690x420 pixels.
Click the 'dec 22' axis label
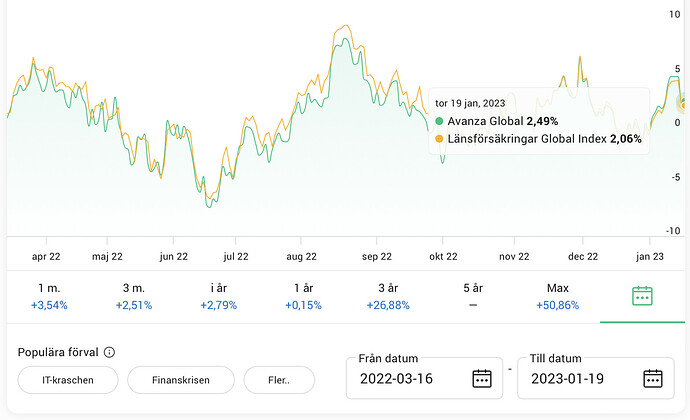click(583, 257)
